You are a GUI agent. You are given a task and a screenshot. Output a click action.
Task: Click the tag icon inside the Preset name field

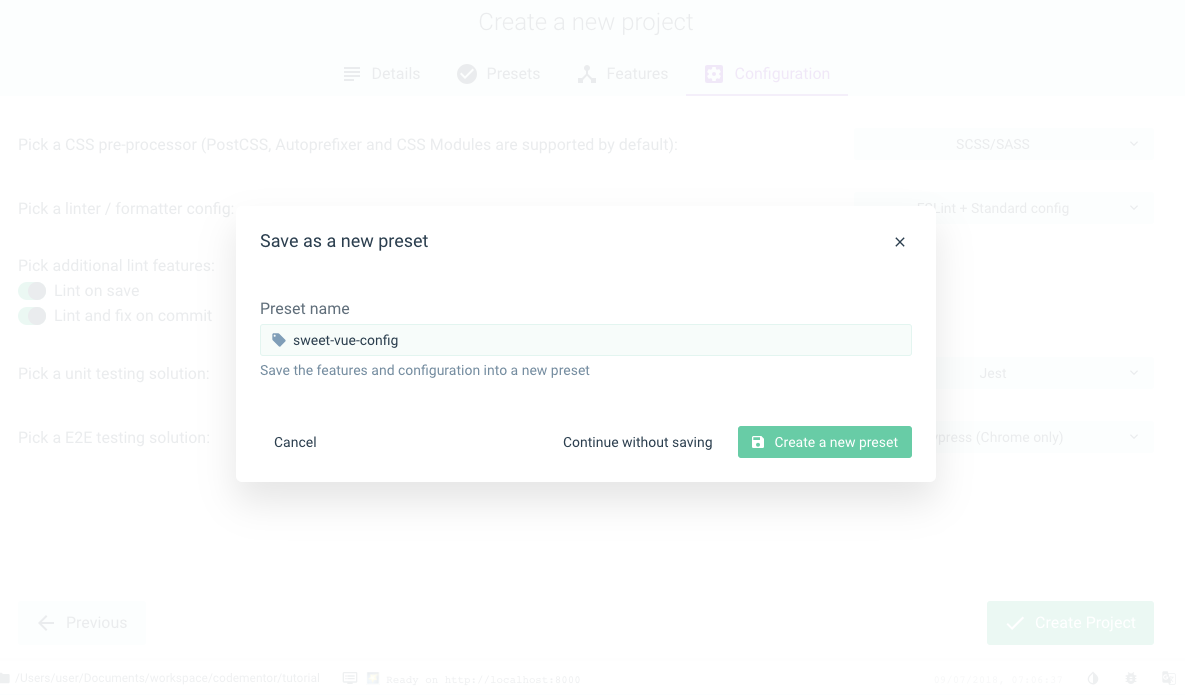coord(278,340)
